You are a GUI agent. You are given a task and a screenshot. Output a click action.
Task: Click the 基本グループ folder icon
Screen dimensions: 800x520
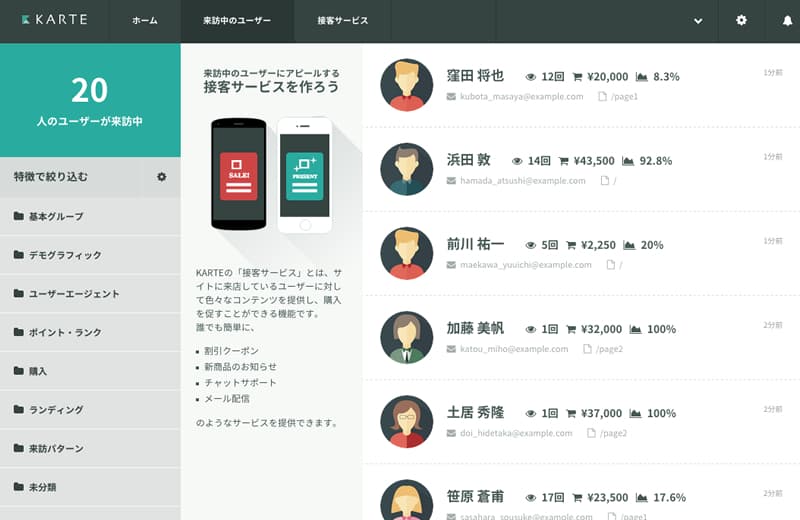(x=19, y=216)
